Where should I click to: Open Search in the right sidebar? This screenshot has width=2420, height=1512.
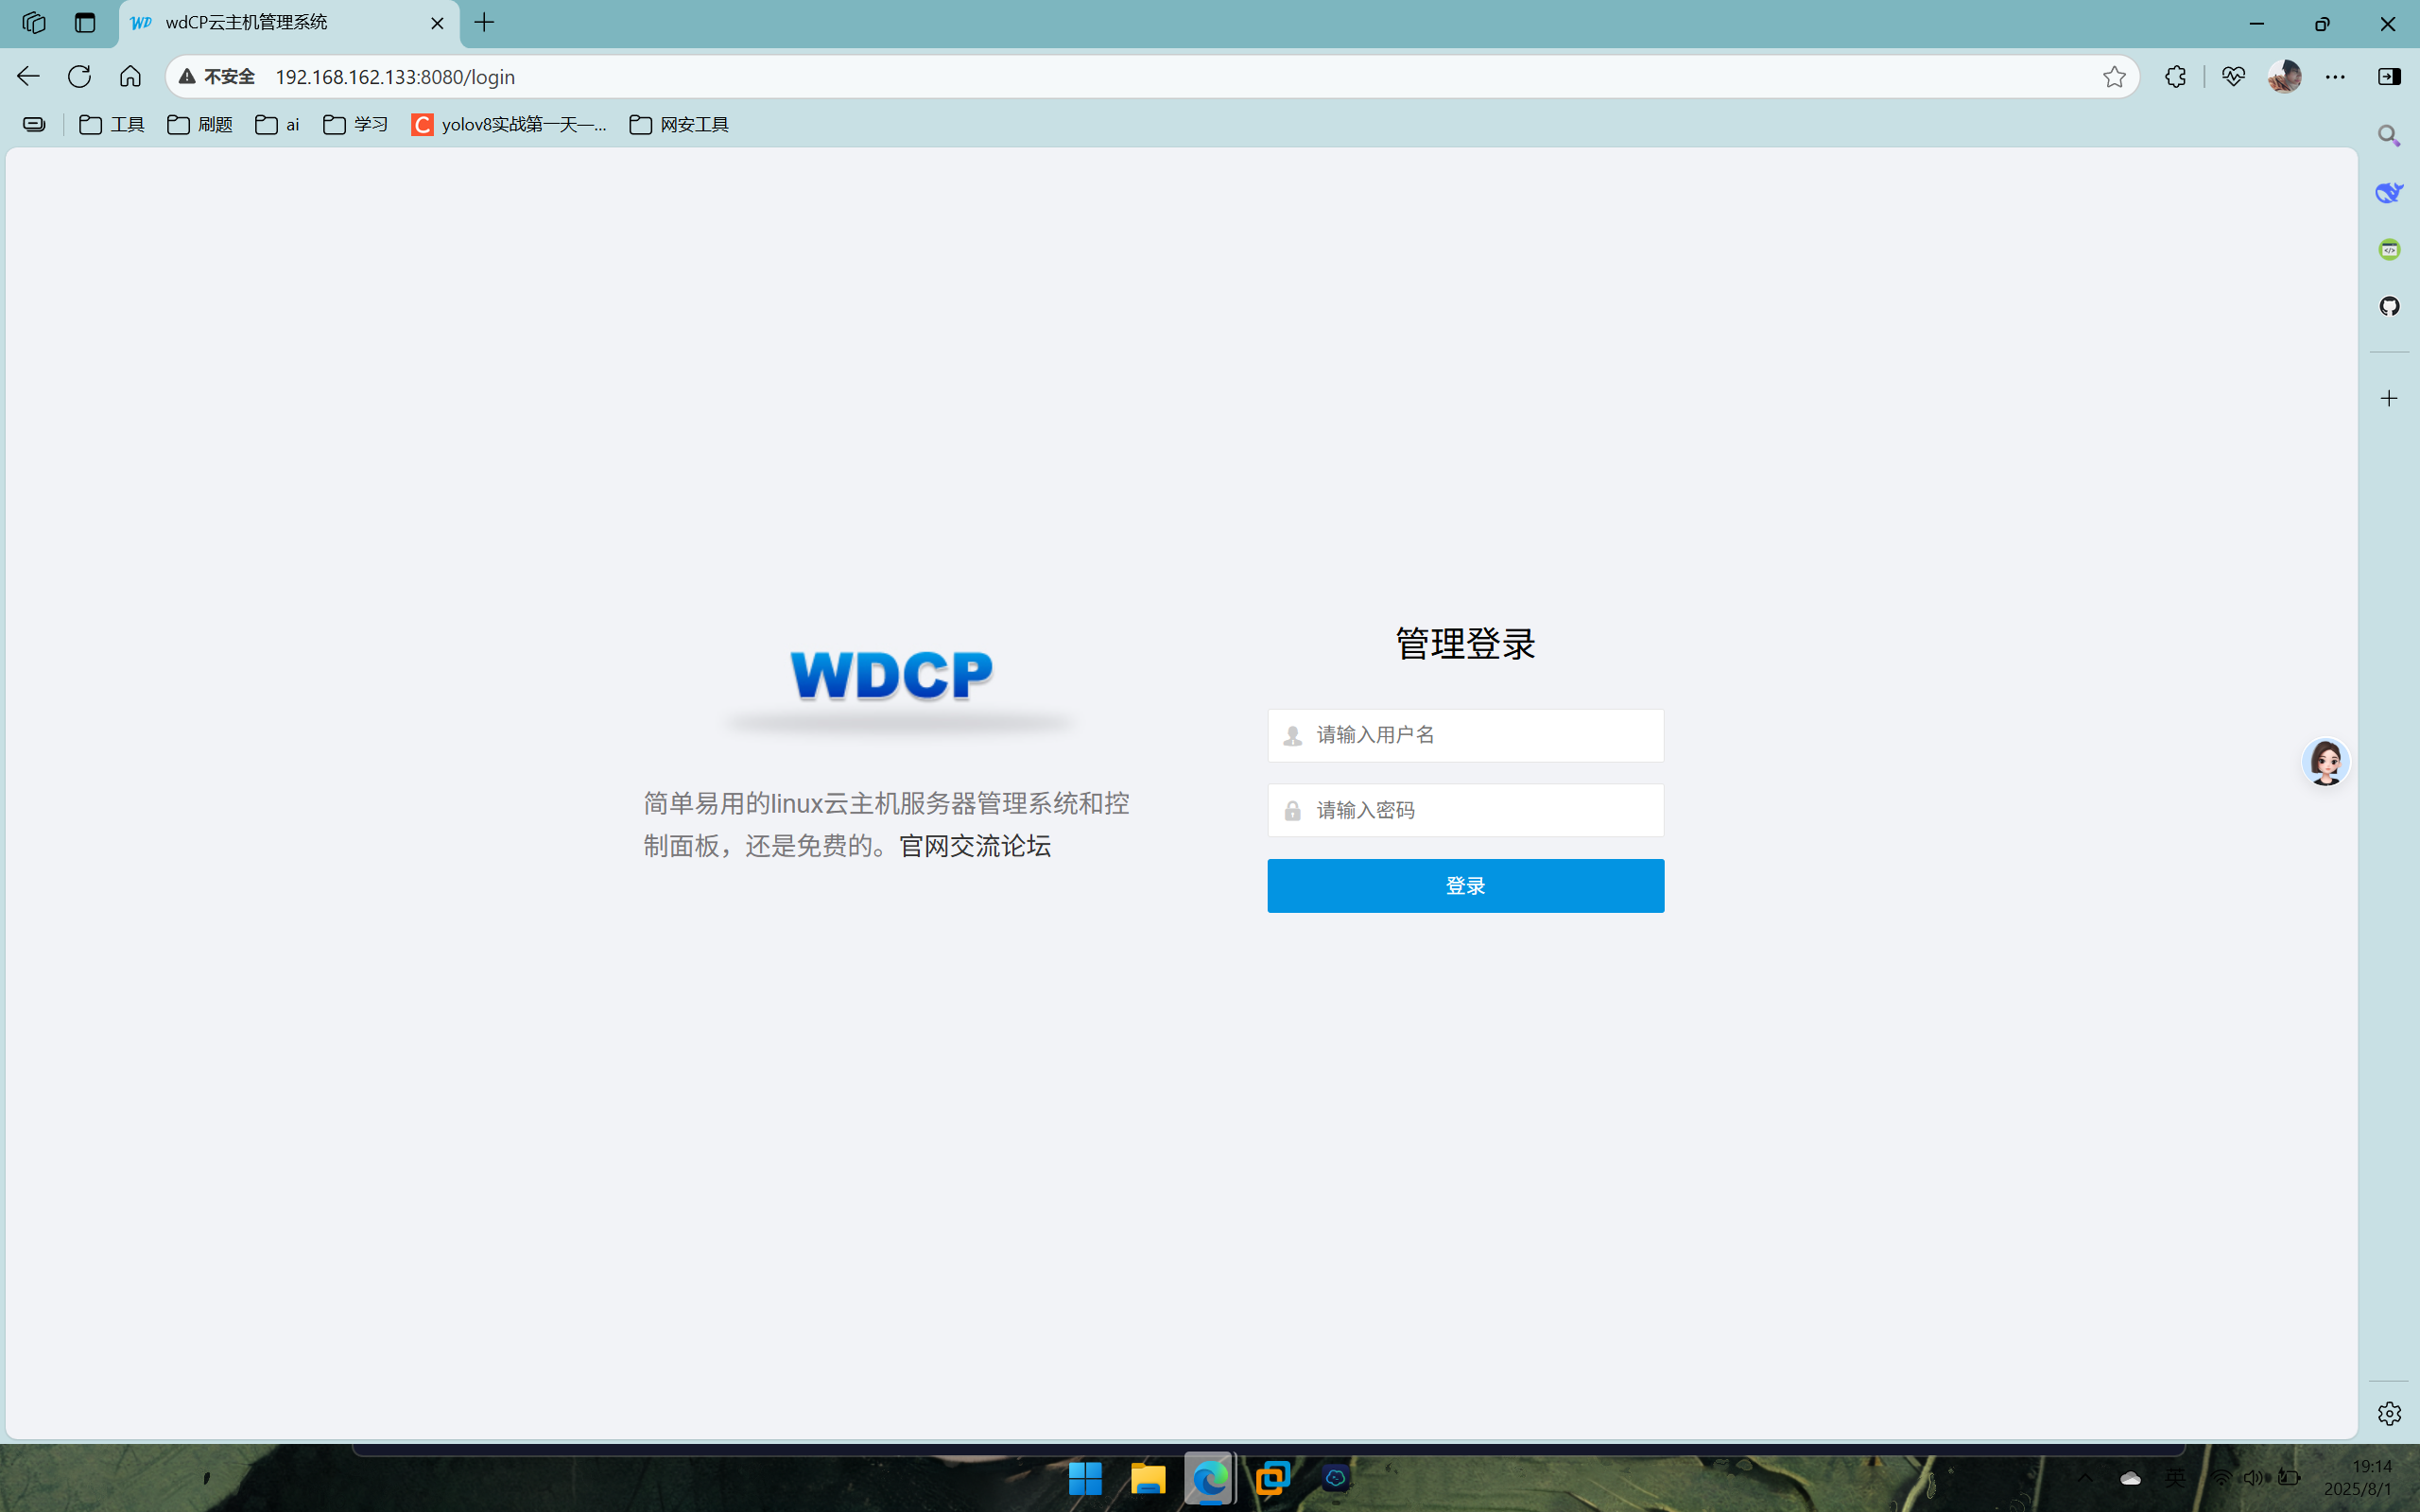[x=2388, y=135]
